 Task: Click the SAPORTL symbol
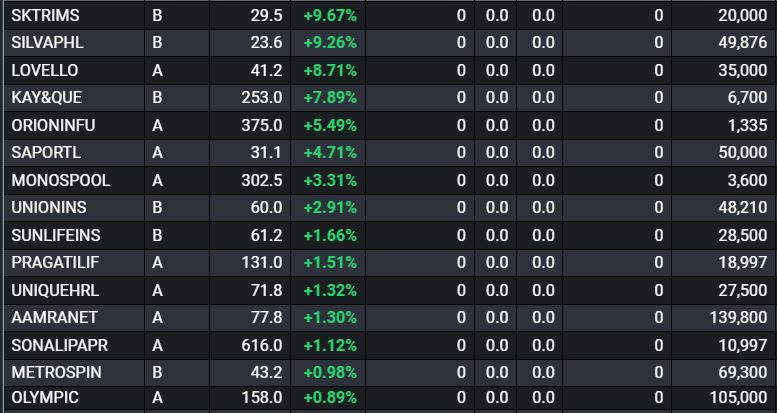[47, 153]
